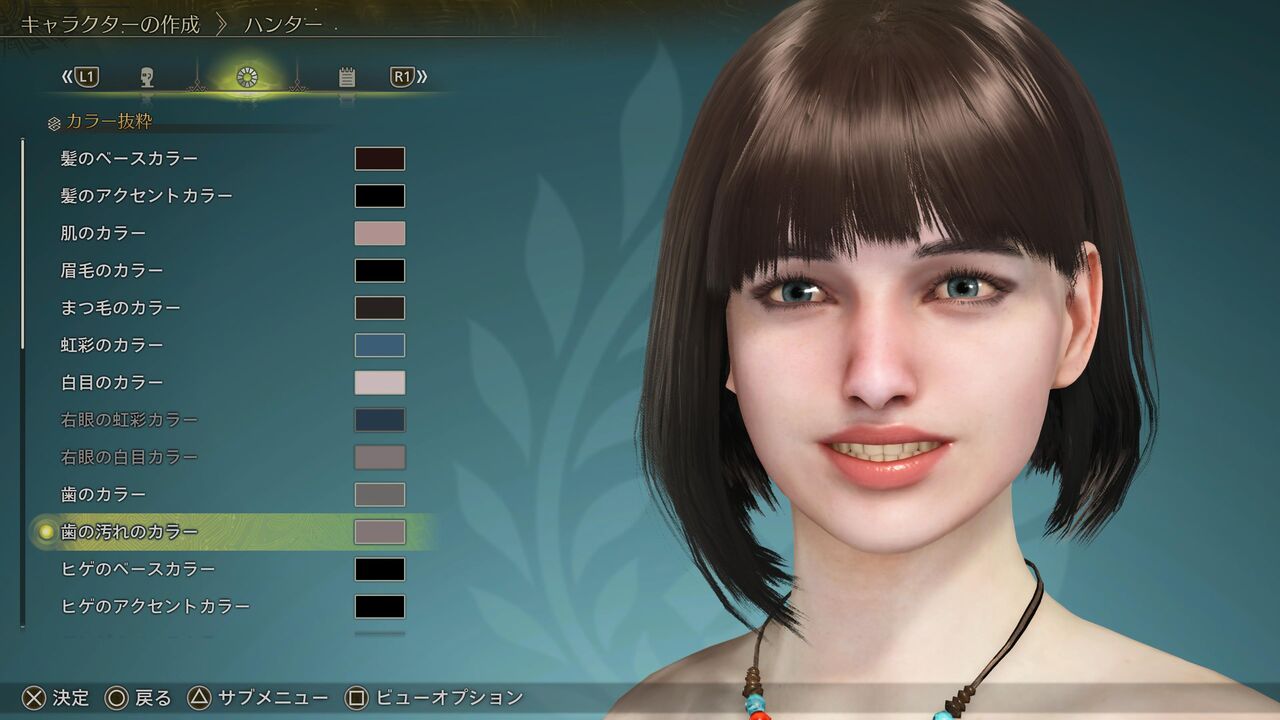Click the greyed 右眼の白目カラー label
This screenshot has width=1280, height=720.
pos(129,457)
